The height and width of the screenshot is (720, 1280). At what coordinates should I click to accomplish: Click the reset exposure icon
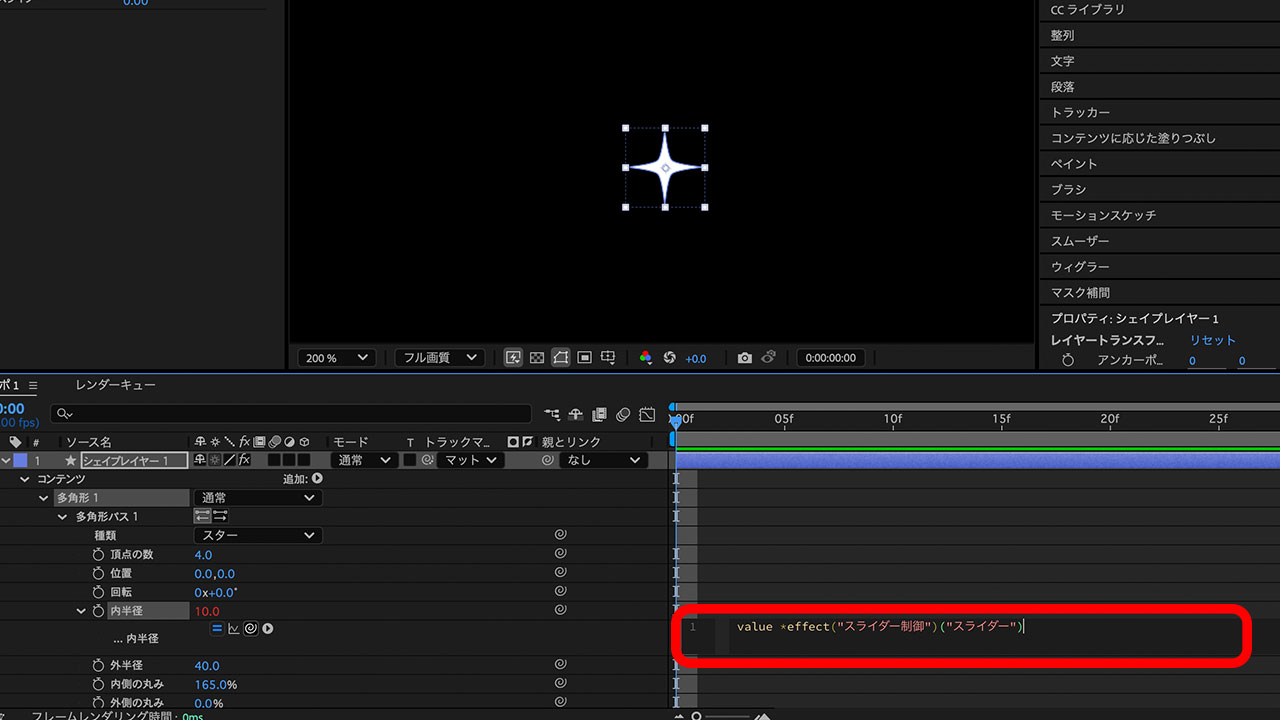tap(670, 358)
